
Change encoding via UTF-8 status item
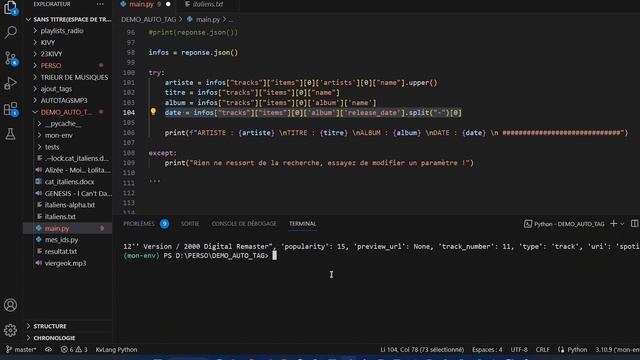pyautogui.click(x=519, y=350)
